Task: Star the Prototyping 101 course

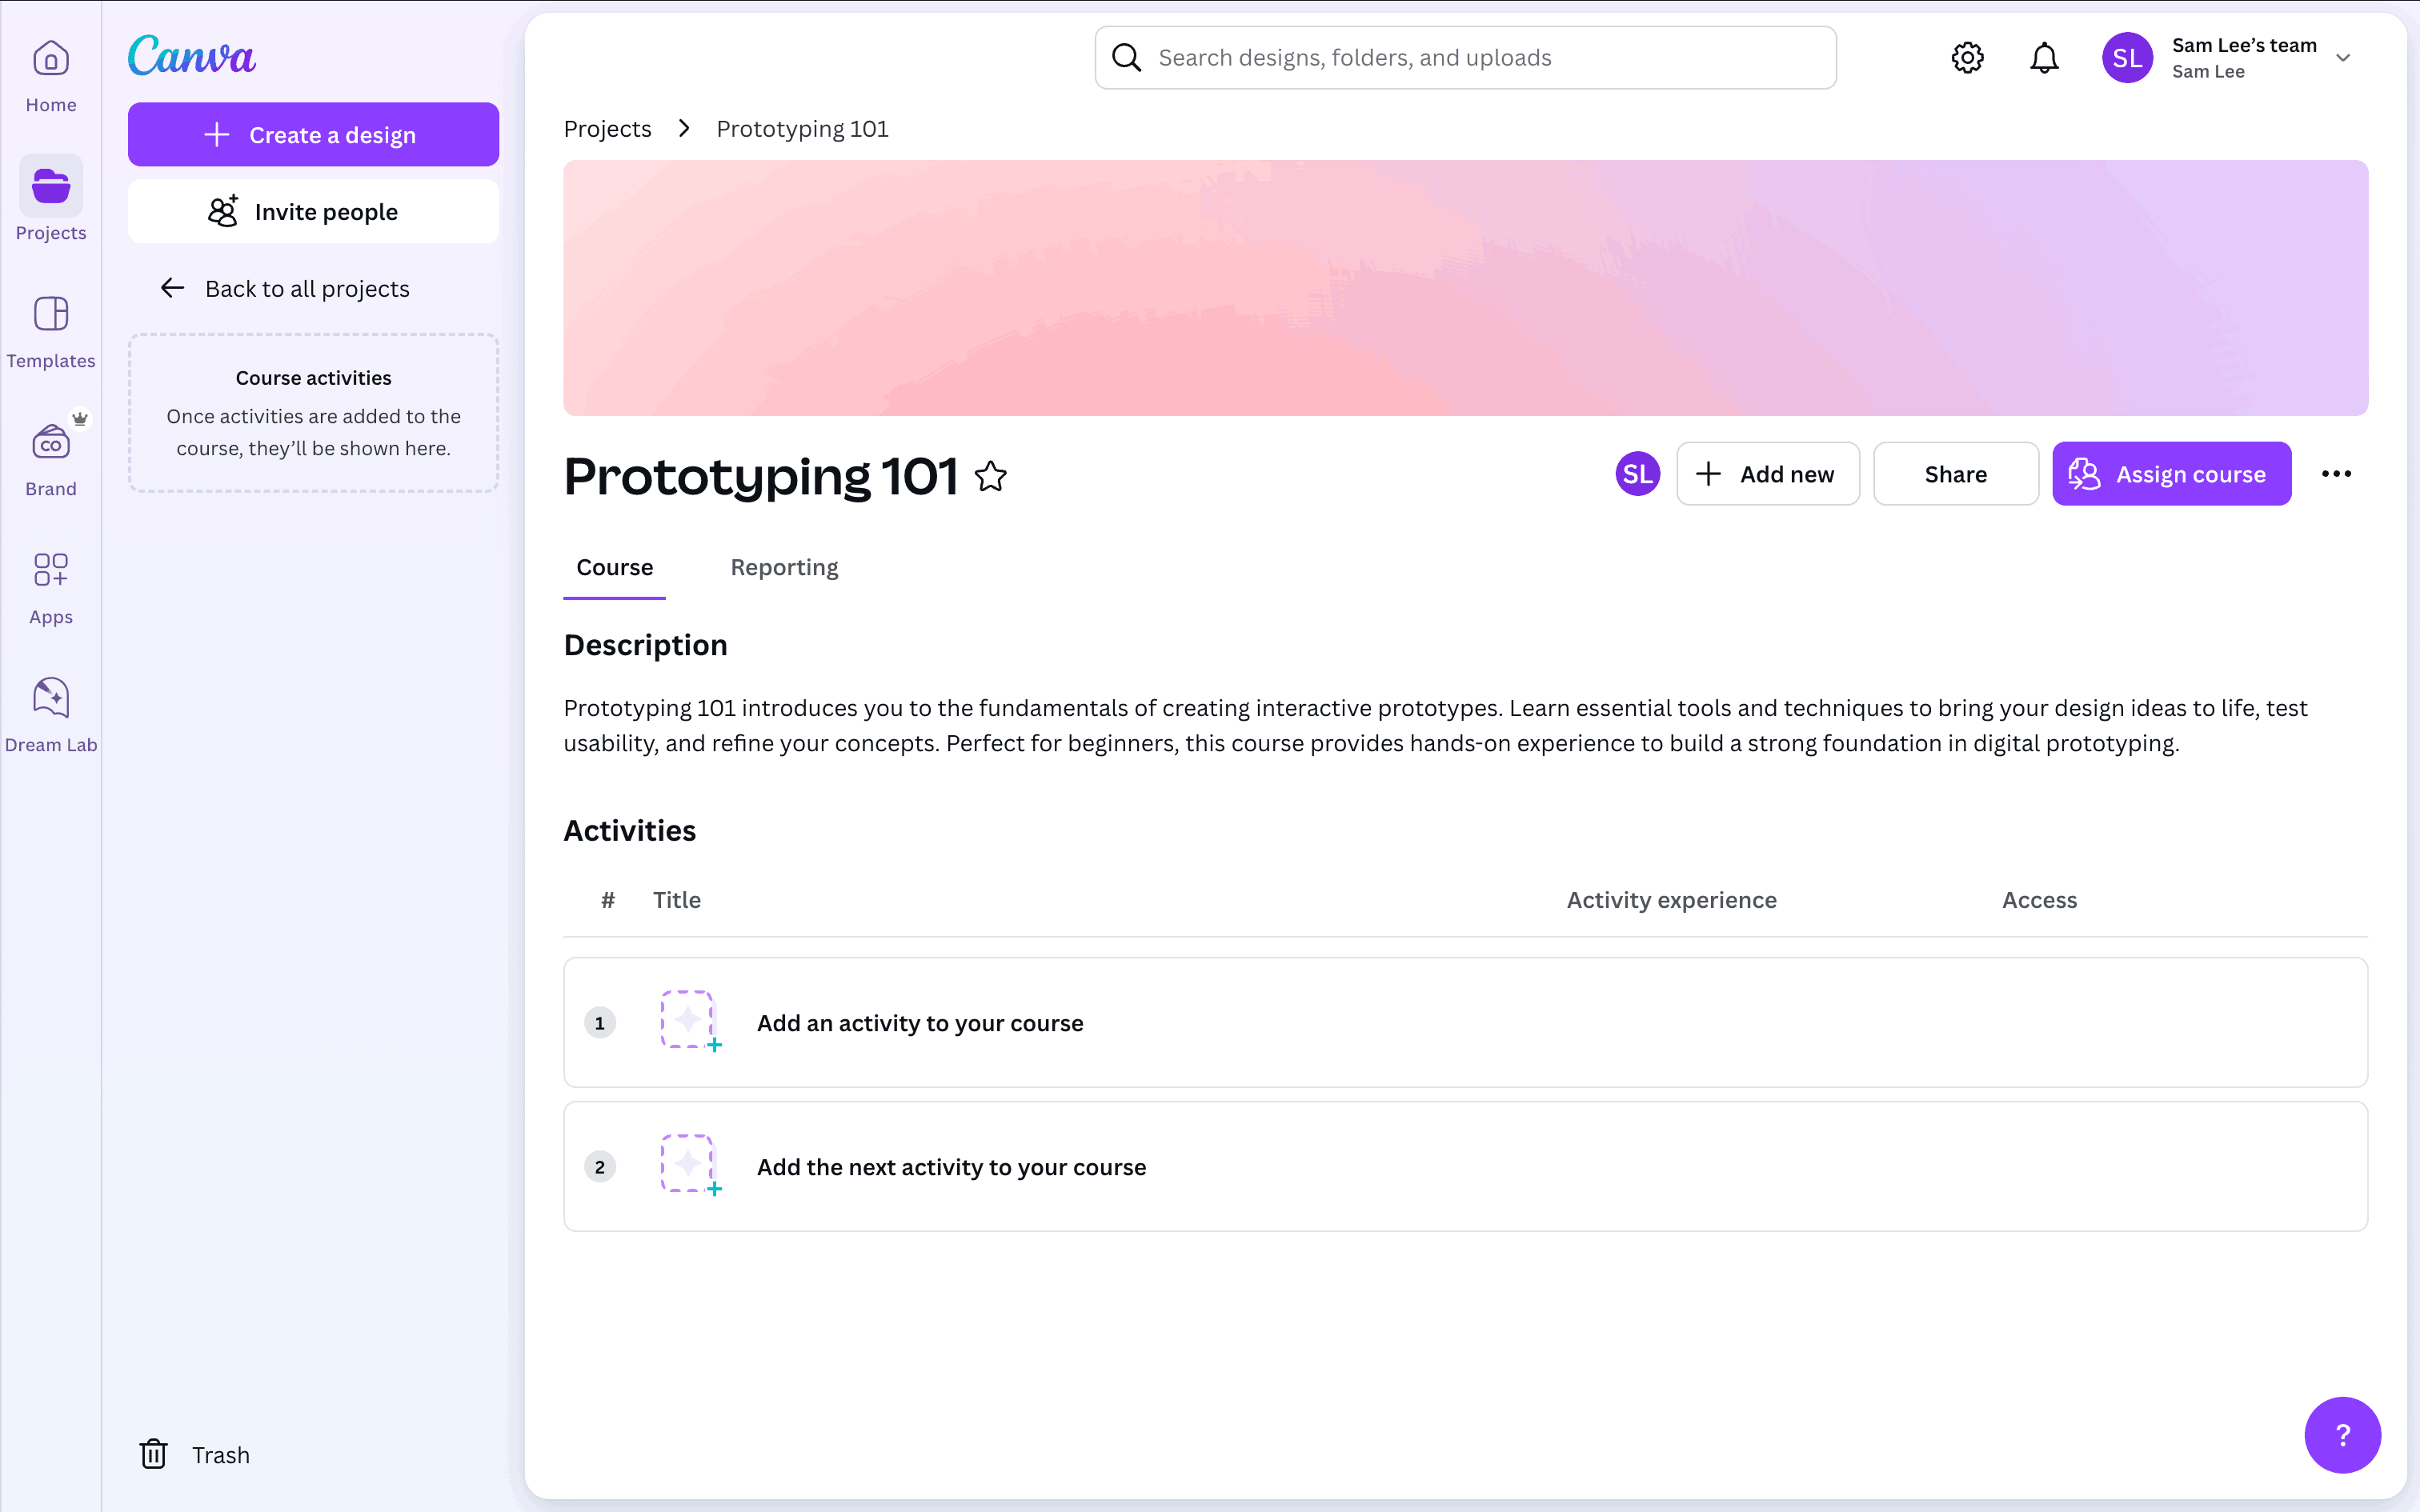Action: [991, 476]
